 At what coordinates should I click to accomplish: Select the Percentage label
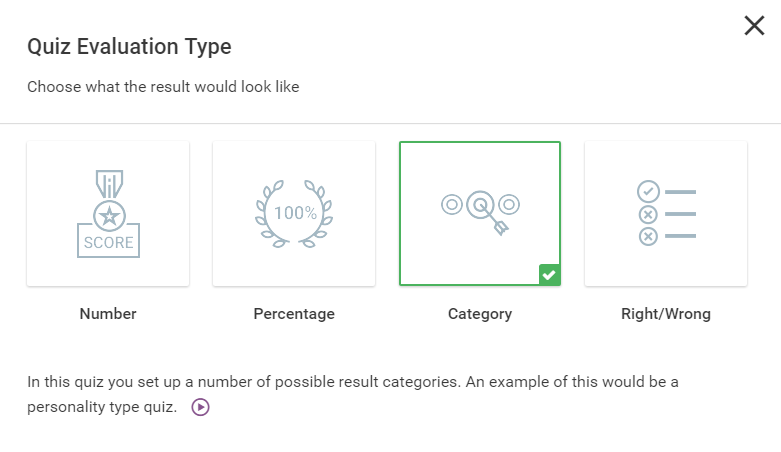tap(294, 314)
